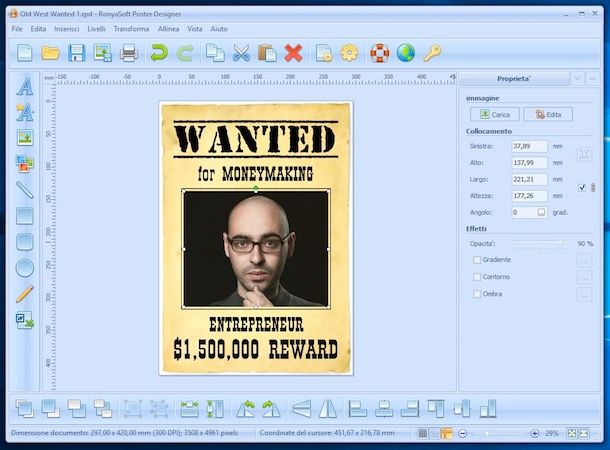The width and height of the screenshot is (610, 450).
Task: Open the File menu
Action: tap(17, 29)
